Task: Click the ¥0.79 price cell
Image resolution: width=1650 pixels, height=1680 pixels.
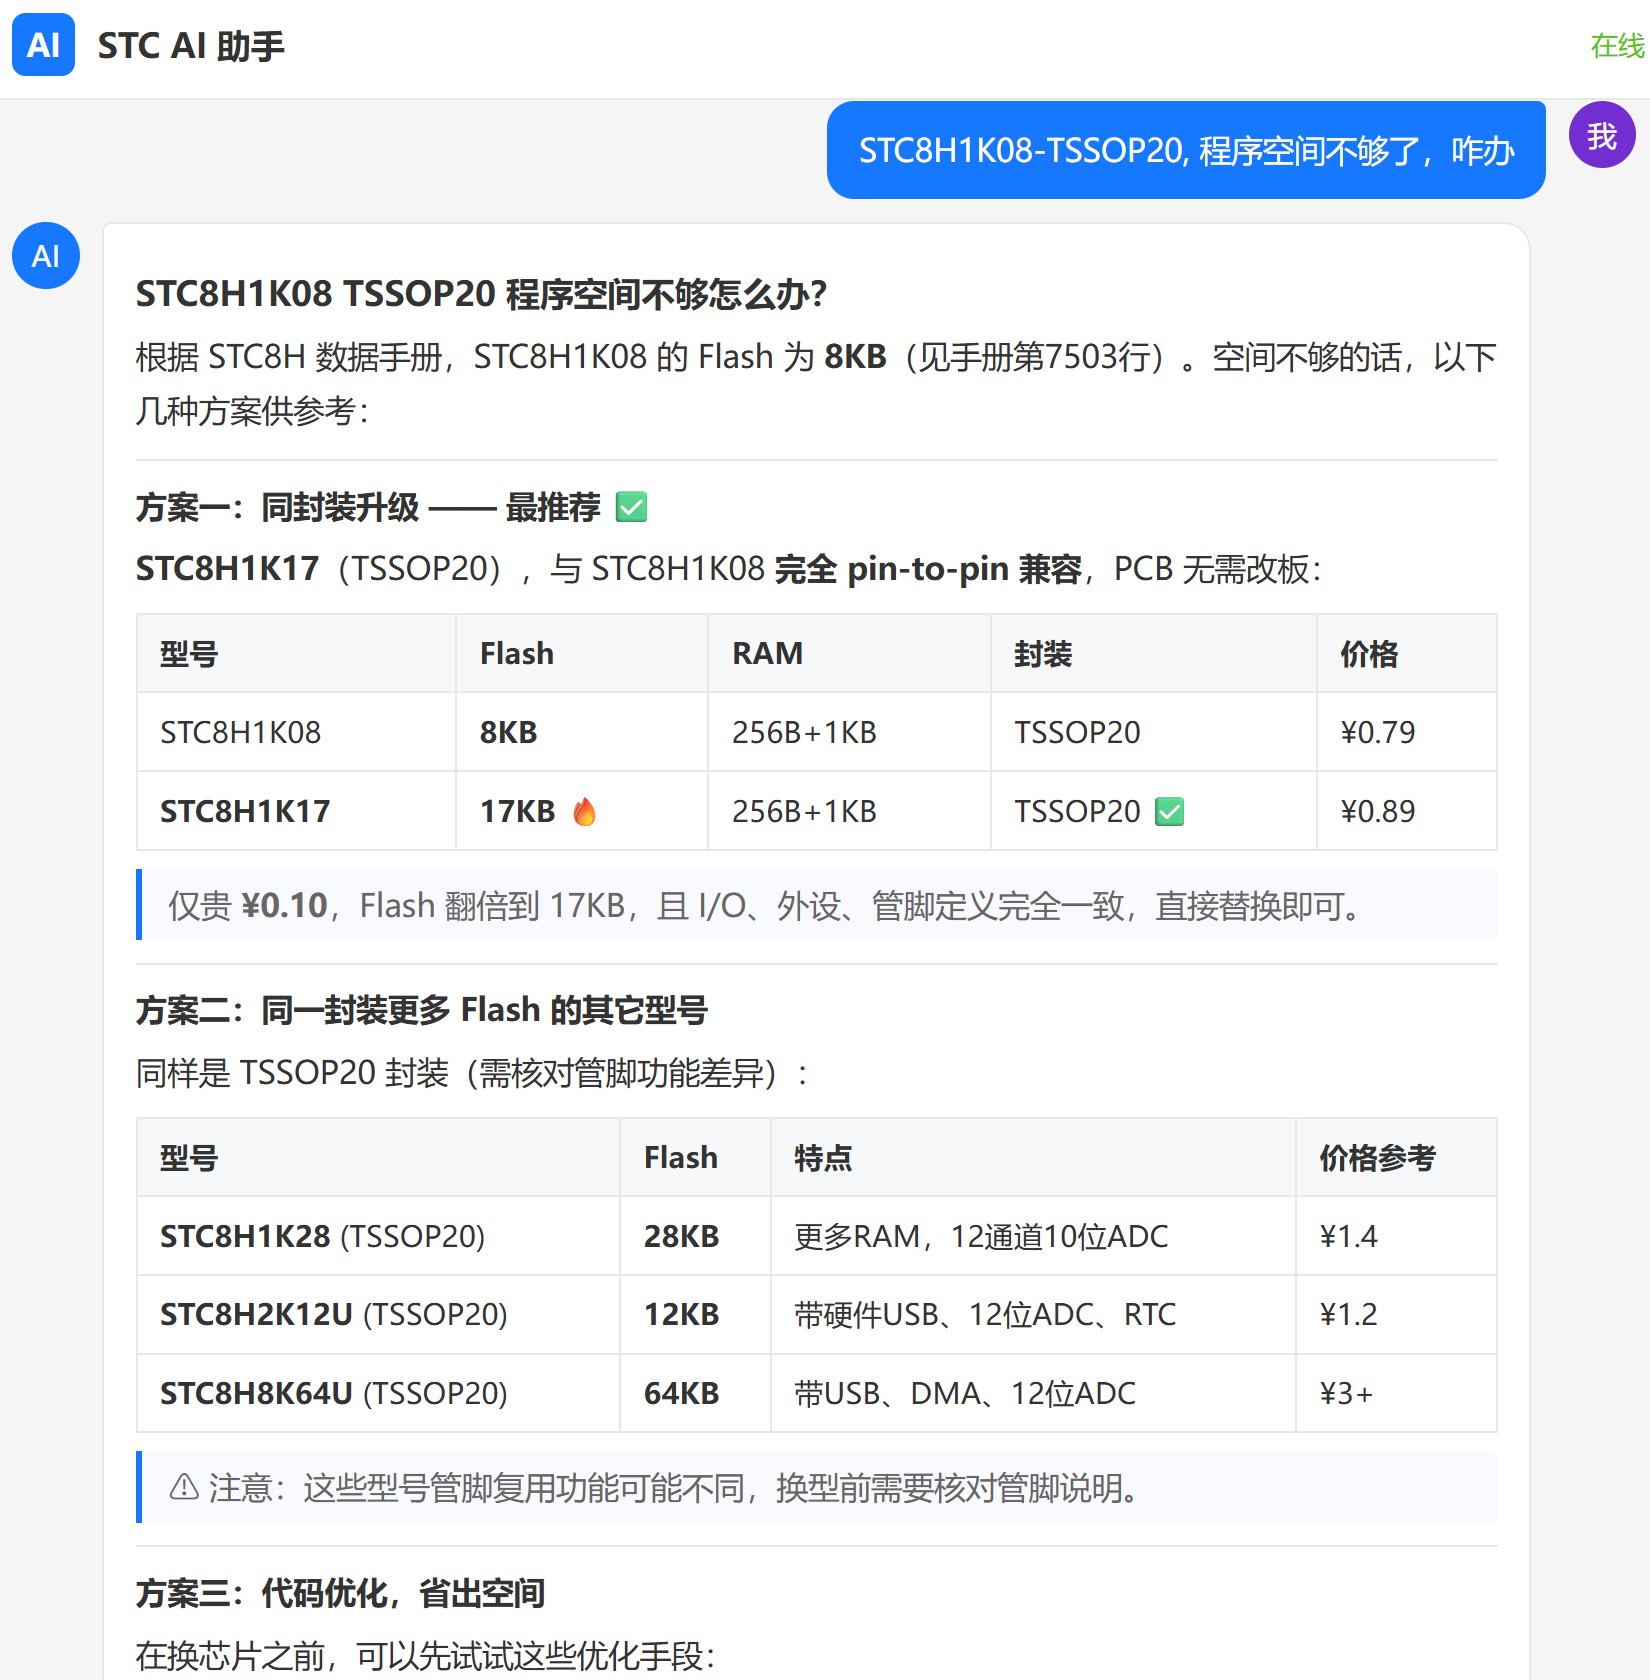Action: [x=1406, y=732]
